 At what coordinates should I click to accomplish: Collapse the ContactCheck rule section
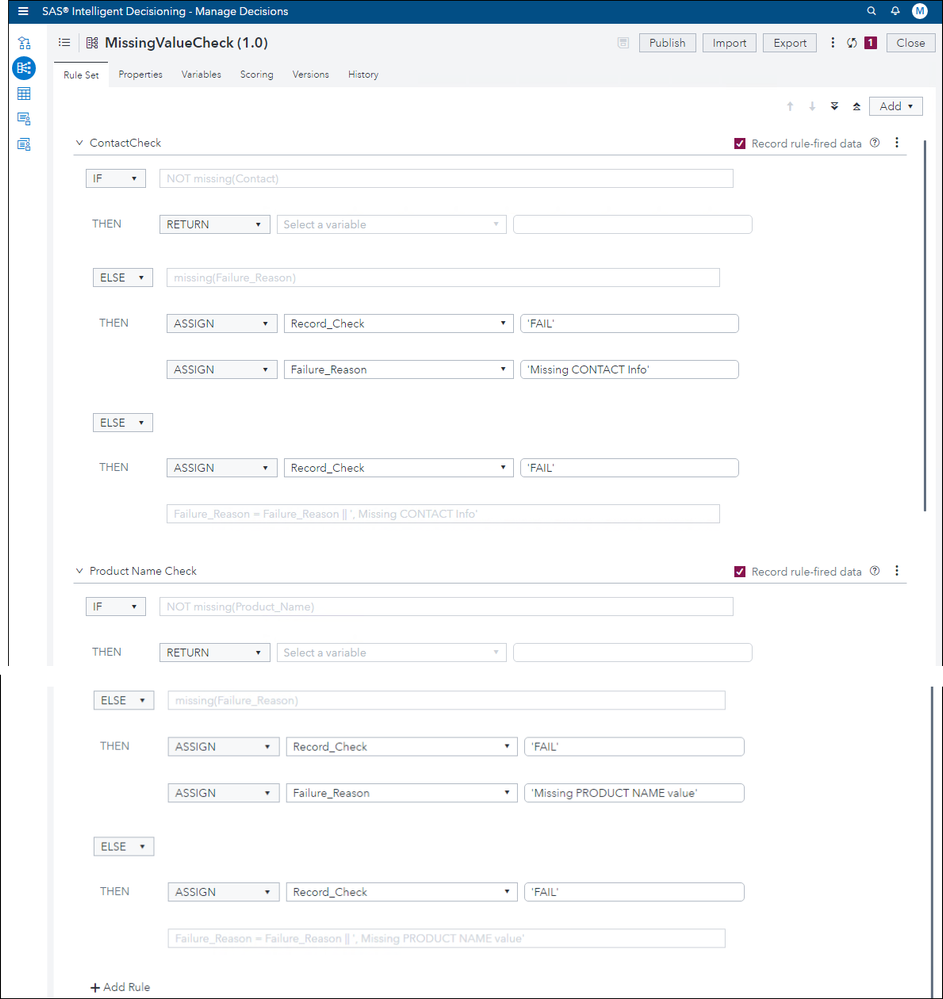click(79, 143)
